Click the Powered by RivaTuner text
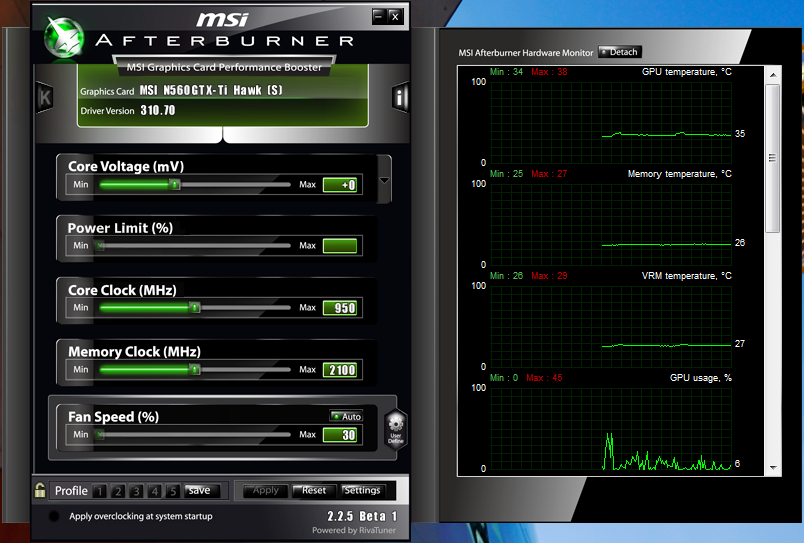The image size is (804, 543). pyautogui.click(x=354, y=530)
